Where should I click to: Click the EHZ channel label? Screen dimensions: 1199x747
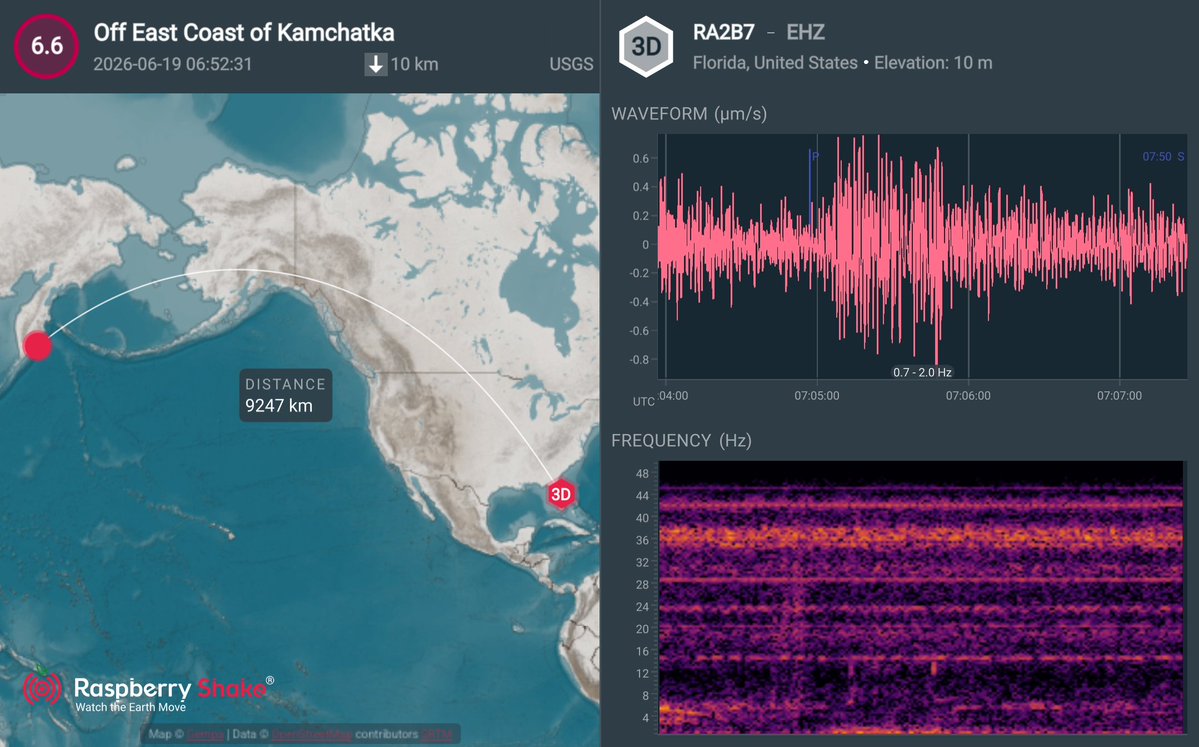[x=805, y=32]
